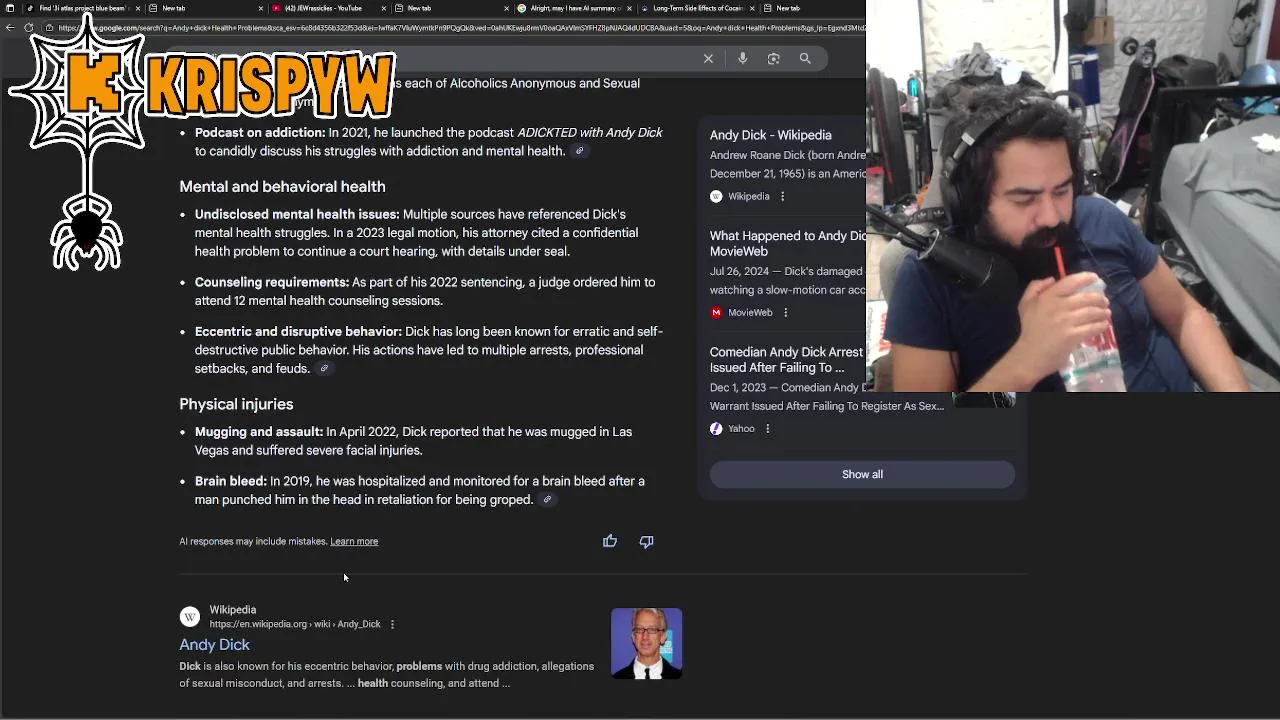The image size is (1280, 720).
Task: Open the What Happened to Andy Dick MovieWeb article
Action: [787, 244]
